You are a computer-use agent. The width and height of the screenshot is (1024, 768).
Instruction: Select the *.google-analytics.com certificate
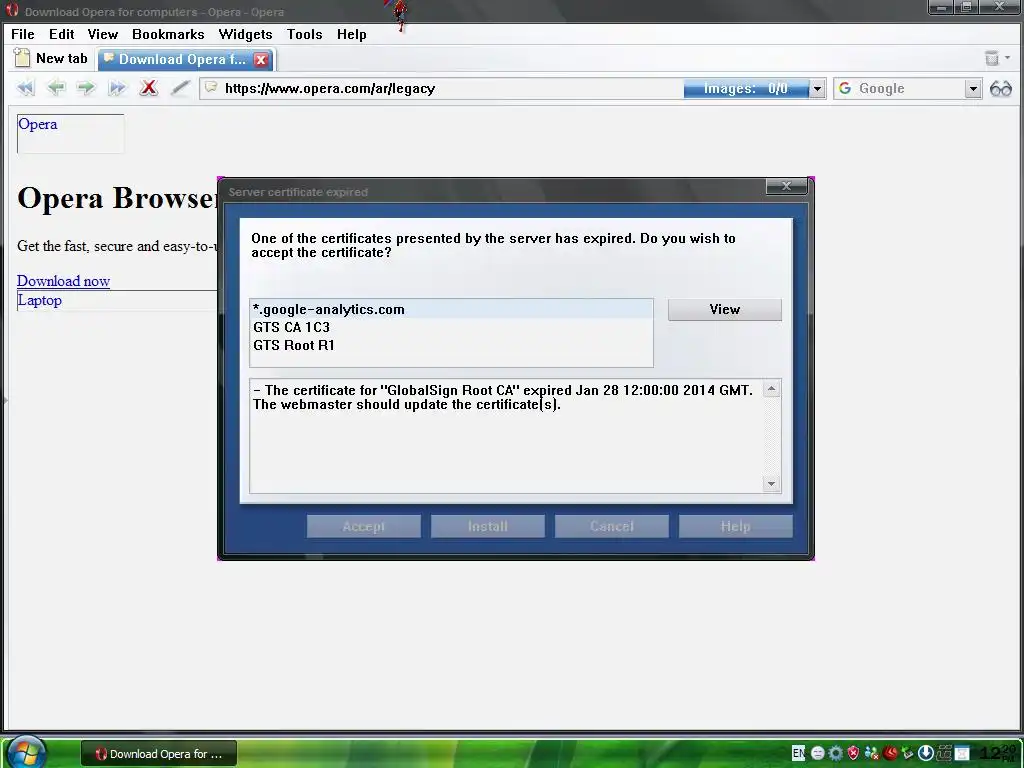(451, 310)
